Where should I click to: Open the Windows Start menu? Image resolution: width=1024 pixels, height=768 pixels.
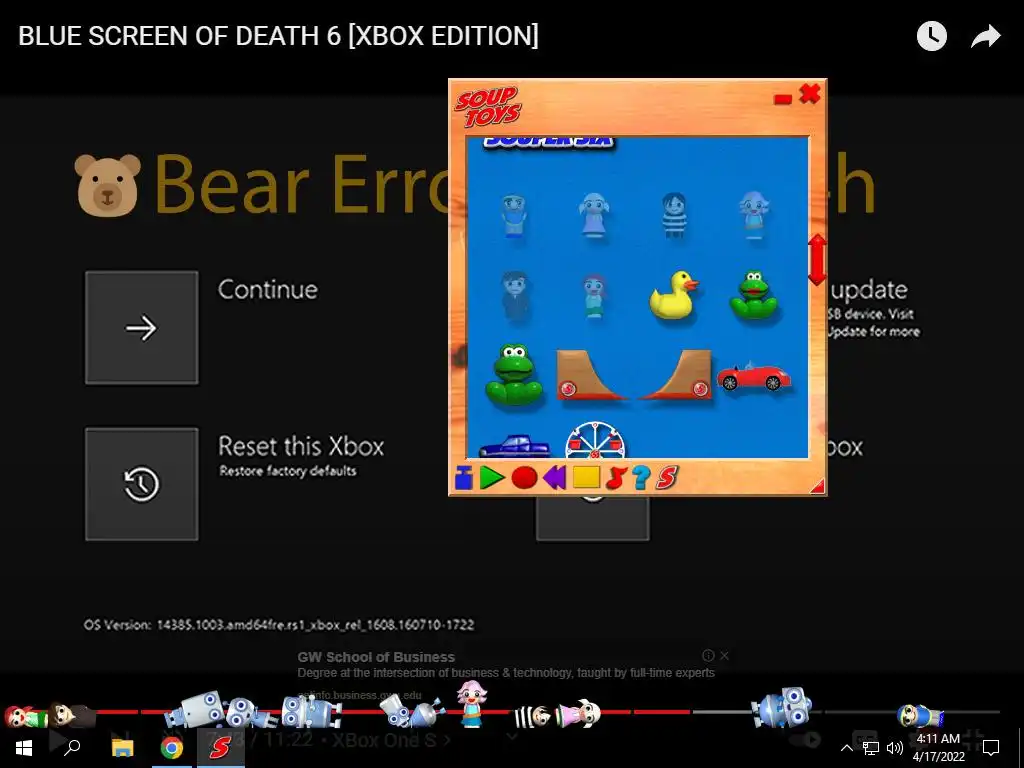(24, 748)
